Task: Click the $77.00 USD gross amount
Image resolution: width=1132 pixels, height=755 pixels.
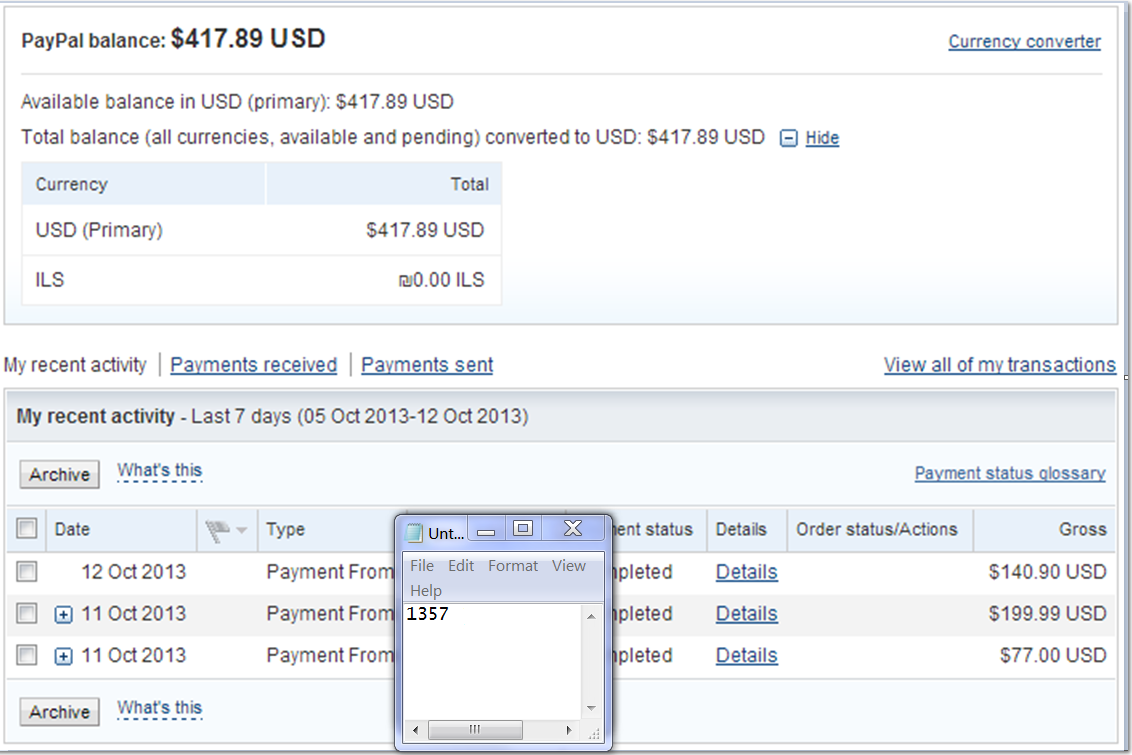Action: coord(1053,655)
